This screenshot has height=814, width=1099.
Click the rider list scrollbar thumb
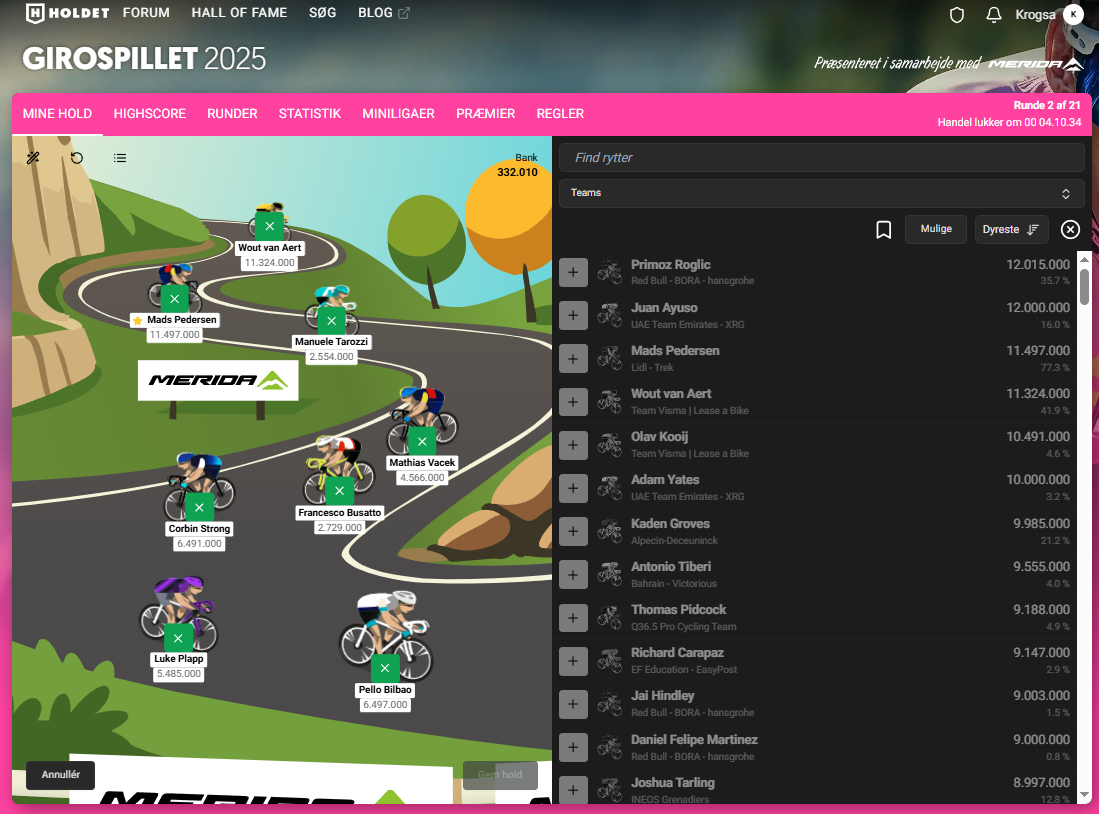pyautogui.click(x=1084, y=286)
